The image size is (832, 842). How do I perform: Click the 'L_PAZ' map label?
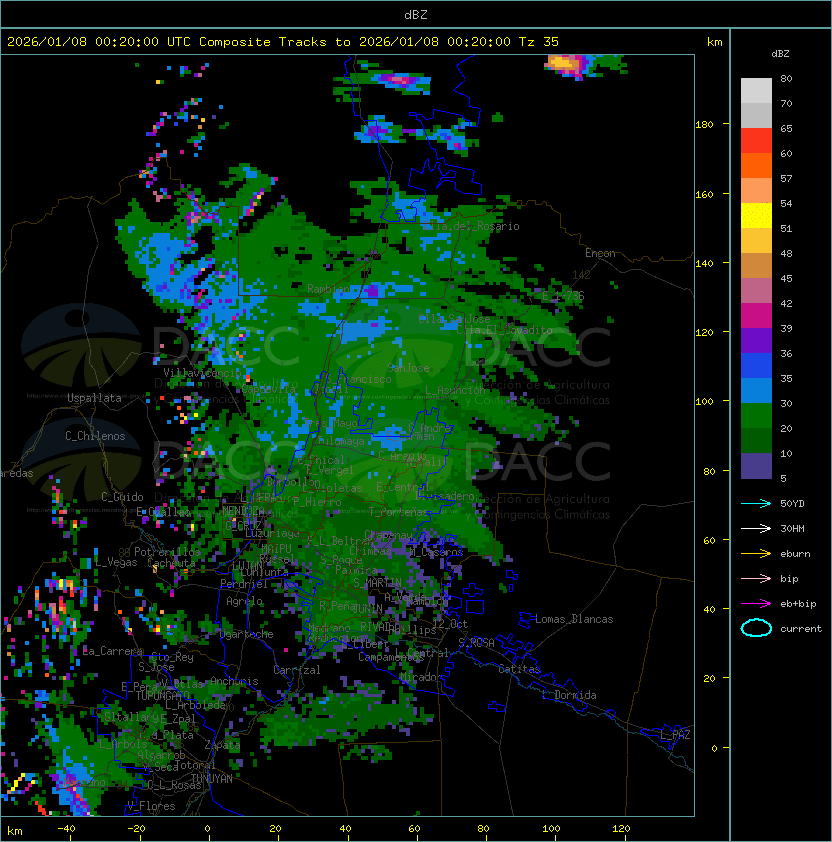(675, 735)
